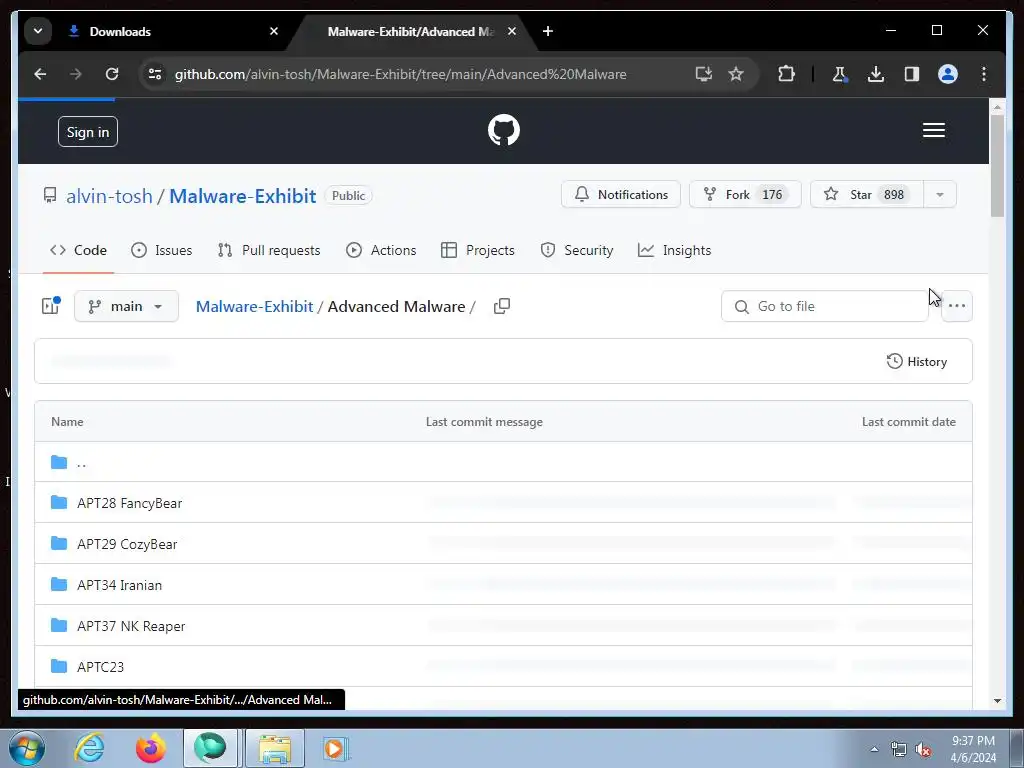
Task: Open Chrome's three-dot menu
Action: tap(984, 74)
